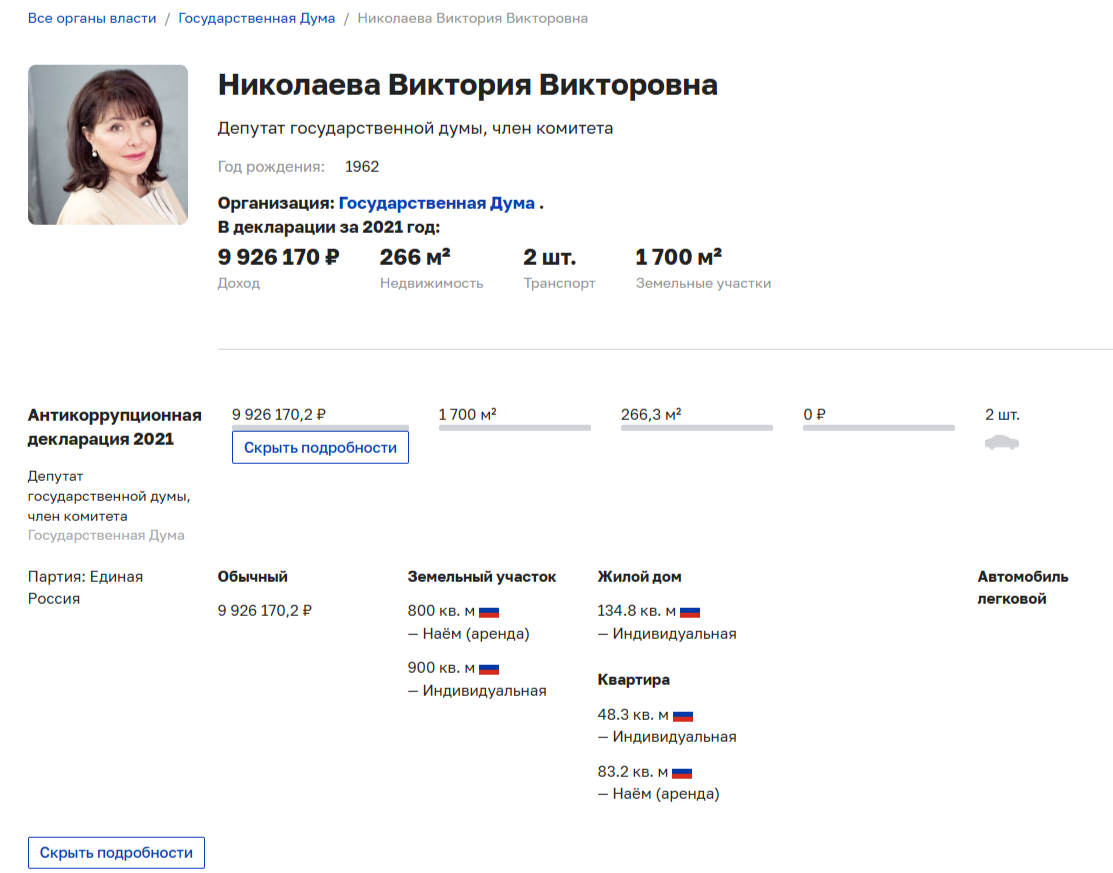This screenshot has height=873, width=1113.
Task: Click the birth year value "1962"
Action: pyautogui.click(x=362, y=167)
